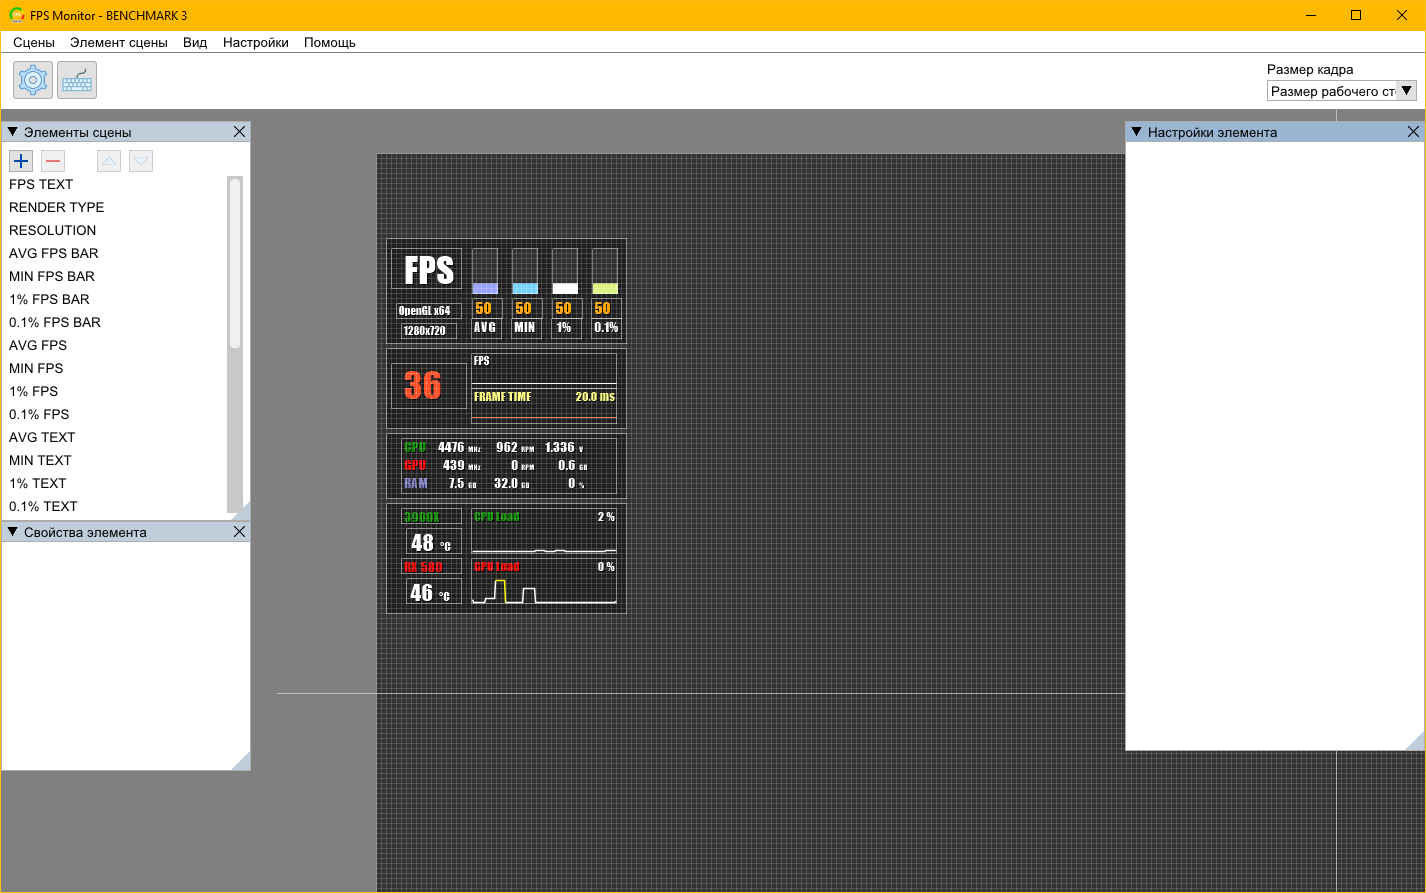1426x893 pixels.
Task: Remove the element with the red minus icon
Action: tap(53, 161)
